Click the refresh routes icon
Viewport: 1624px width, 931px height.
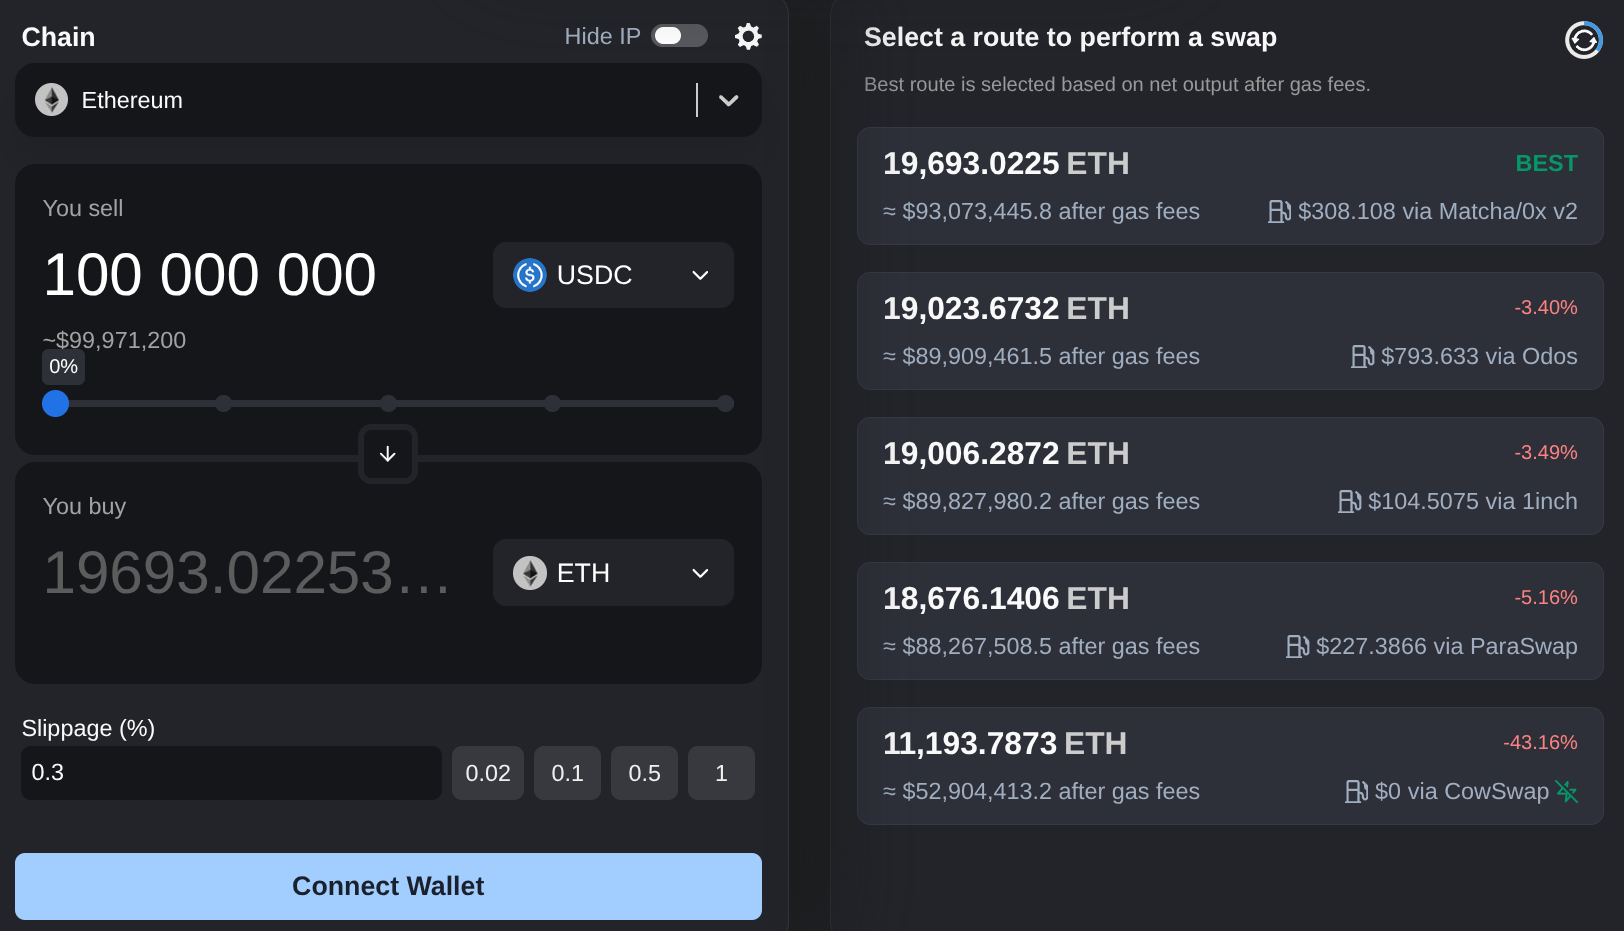tap(1583, 40)
